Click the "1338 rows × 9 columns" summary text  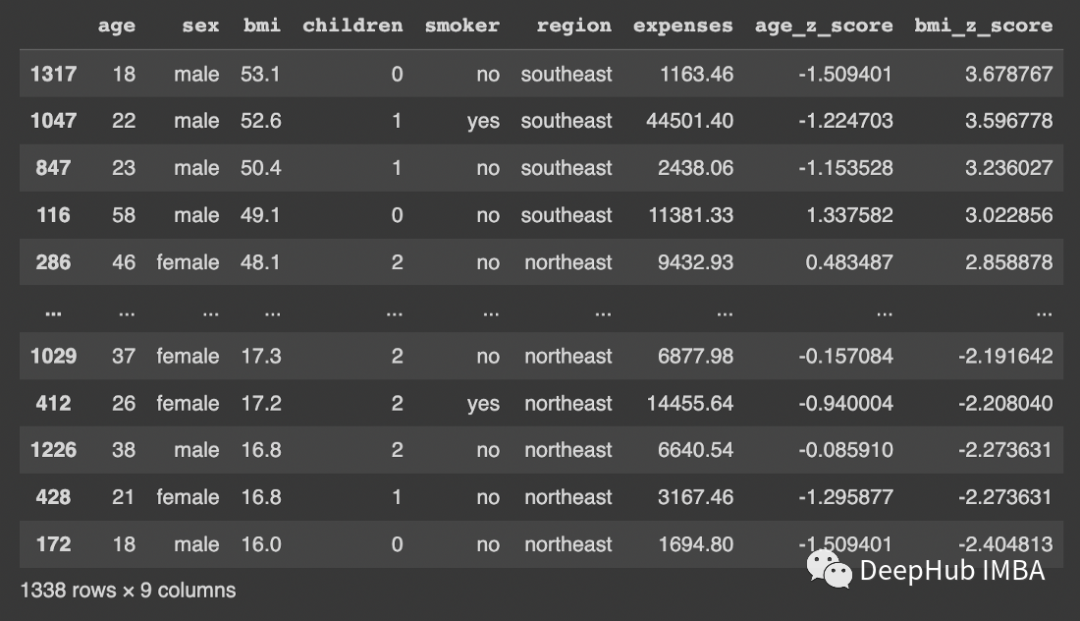tap(128, 590)
